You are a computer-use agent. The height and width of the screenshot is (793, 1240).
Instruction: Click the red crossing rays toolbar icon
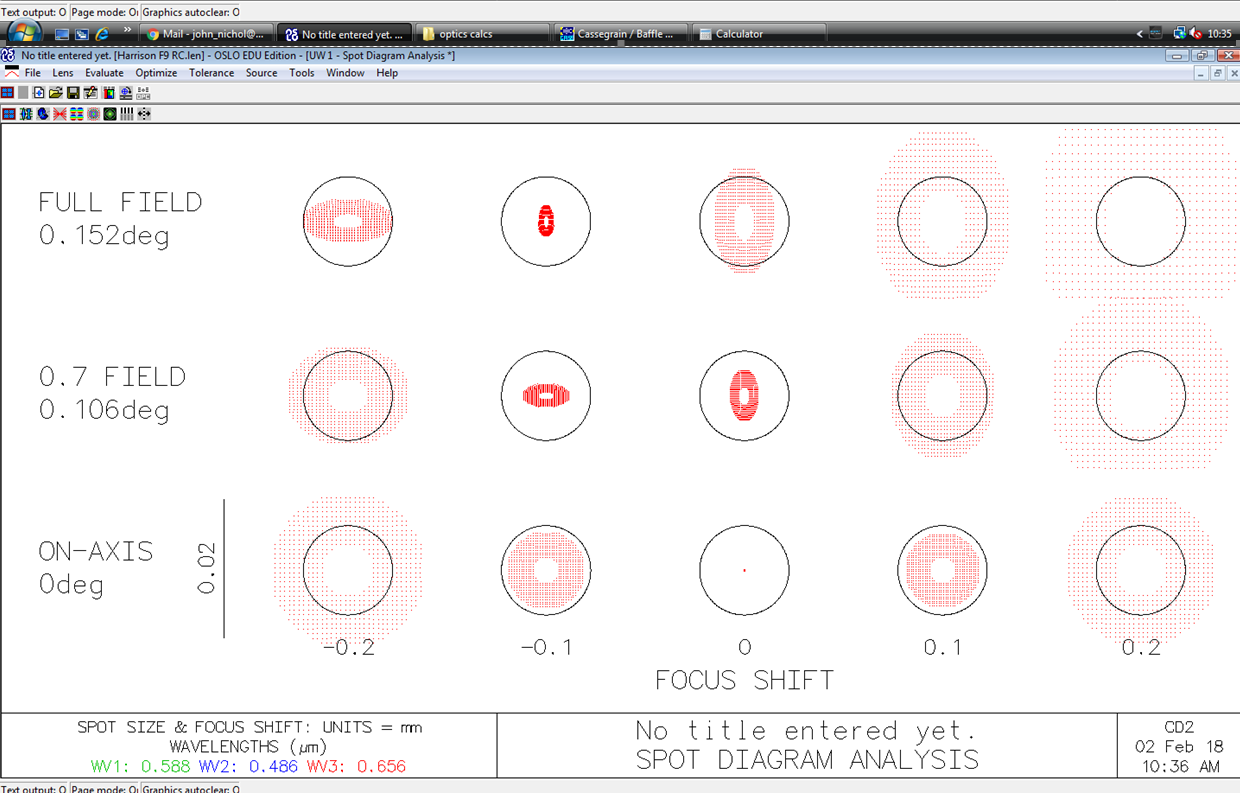point(60,114)
